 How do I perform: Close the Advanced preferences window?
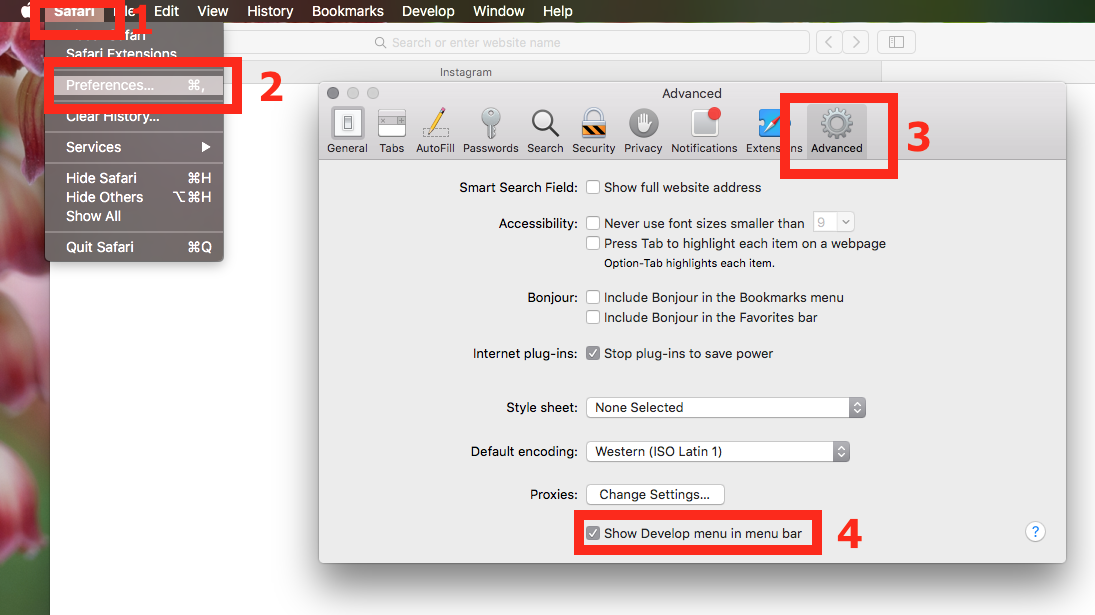point(333,93)
